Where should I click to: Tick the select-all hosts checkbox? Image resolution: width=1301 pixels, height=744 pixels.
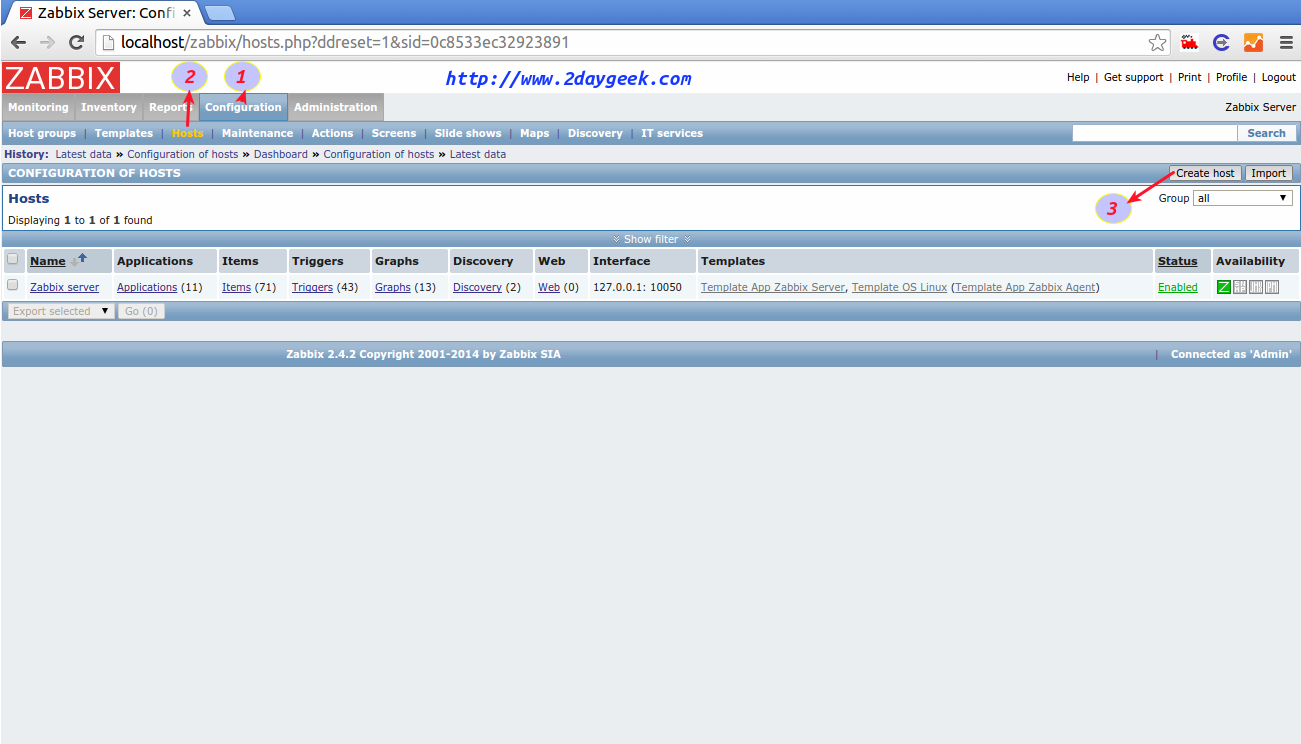pos(13,259)
